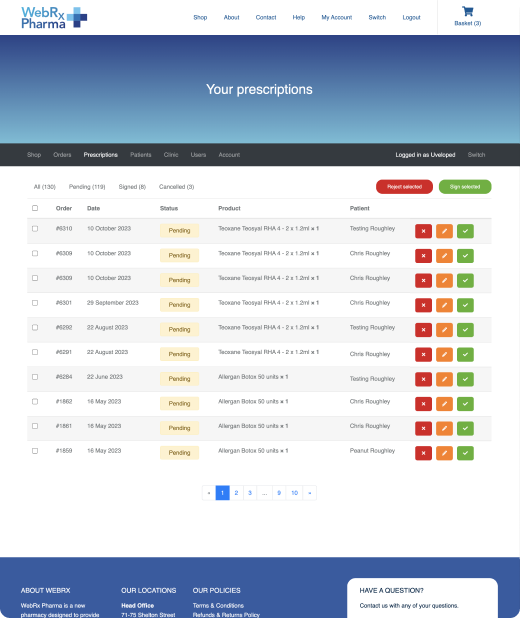Open Patients in dark navigation bar
Screen dimensions: 520x618
pos(141,155)
